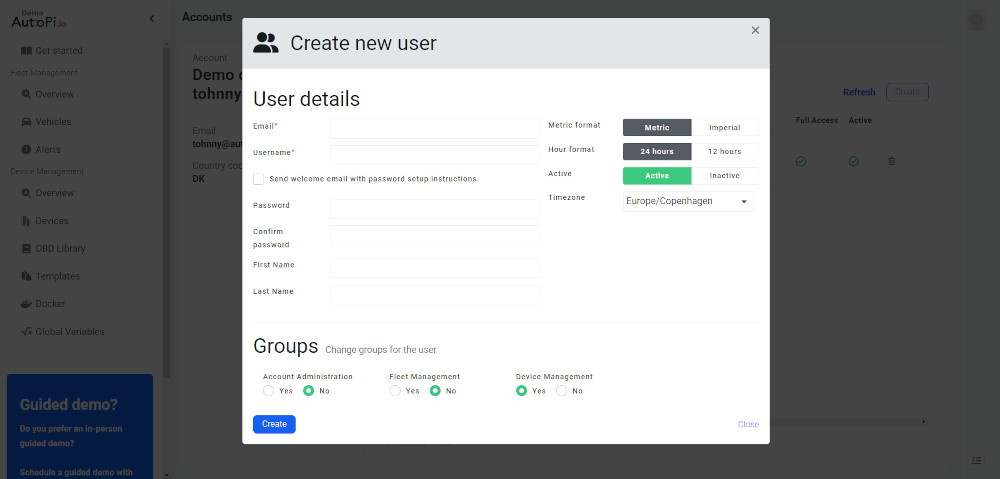Click the car icon beside Vehicles
Image resolution: width=1000 pixels, height=479 pixels.
[26, 121]
